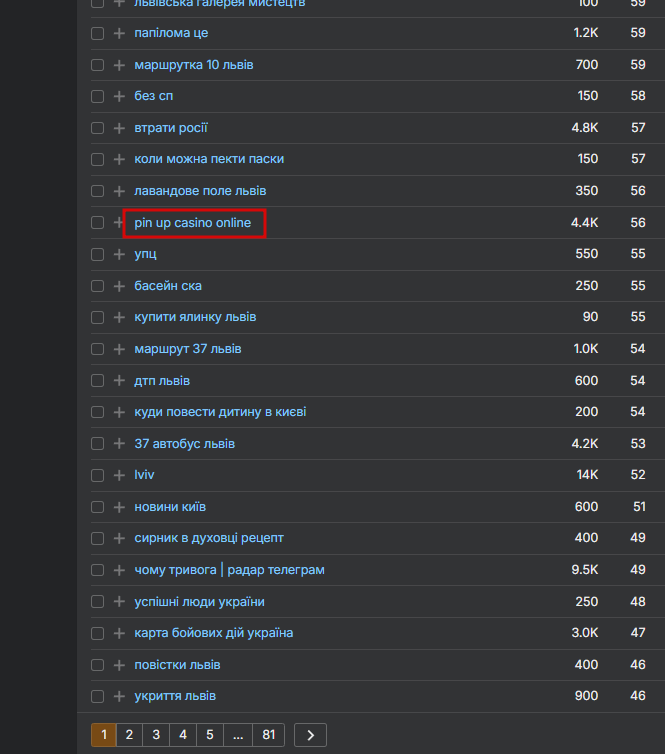This screenshot has width=665, height=754.
Task: Jump to last page 81
Action: click(x=269, y=735)
